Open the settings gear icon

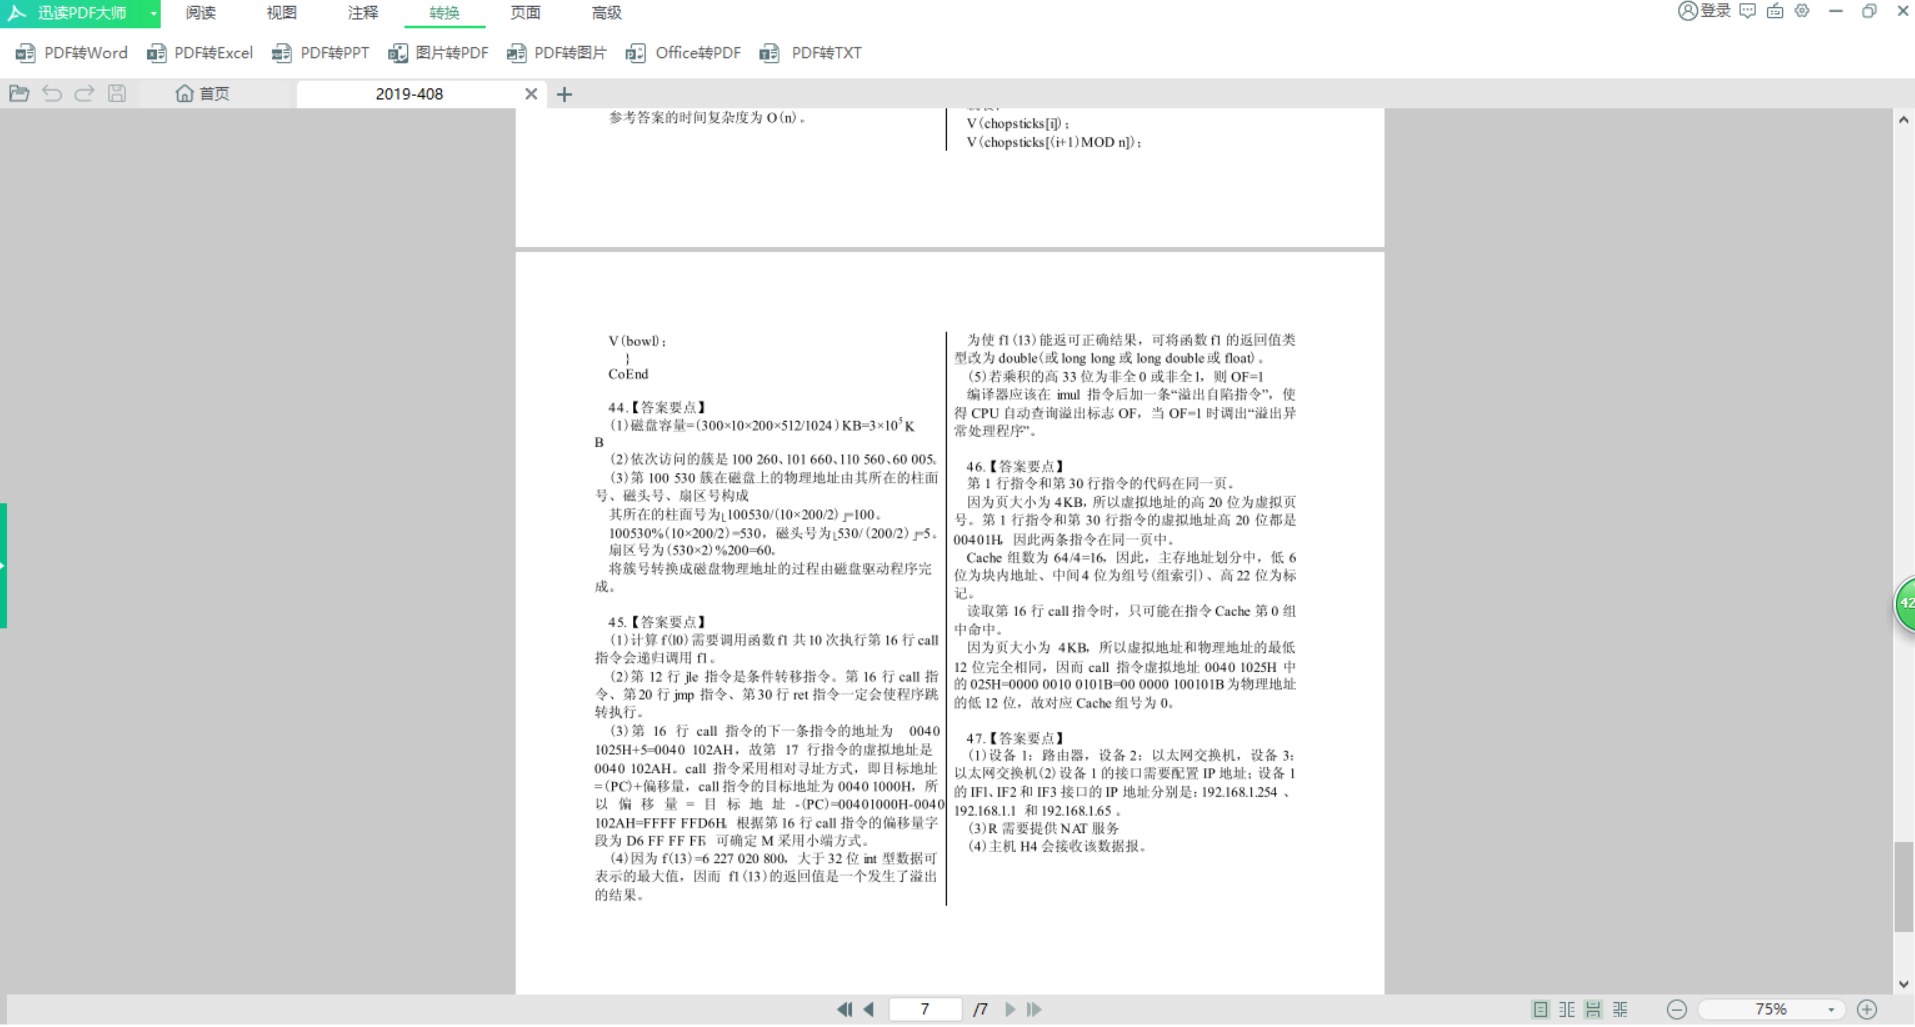coord(1802,11)
